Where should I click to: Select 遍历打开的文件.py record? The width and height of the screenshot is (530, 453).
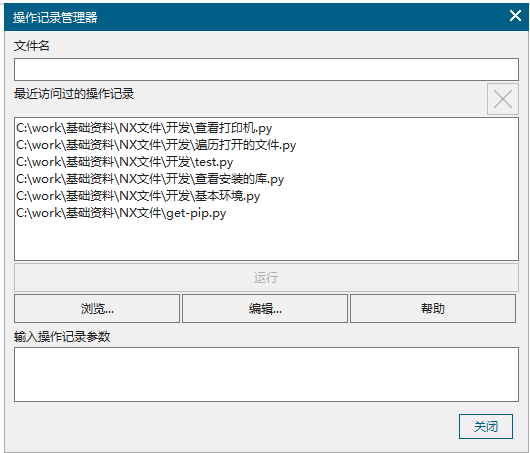point(156,145)
